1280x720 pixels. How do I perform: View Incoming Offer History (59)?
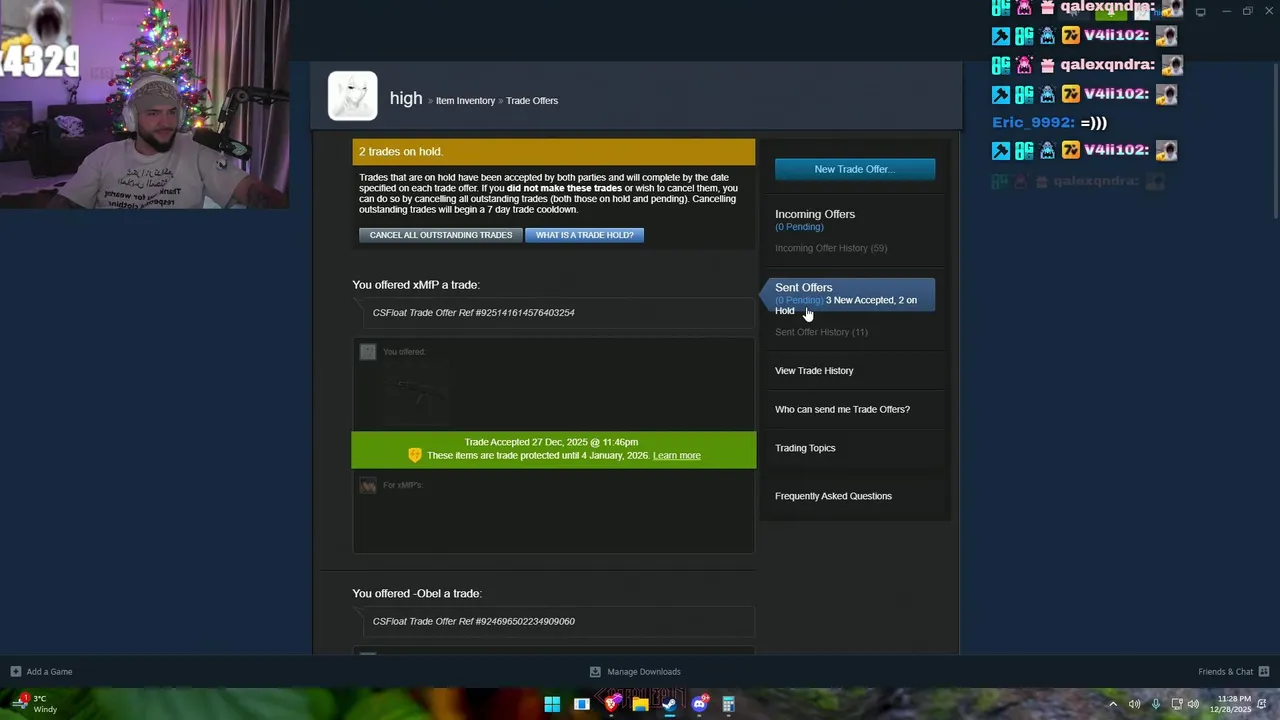tap(831, 248)
